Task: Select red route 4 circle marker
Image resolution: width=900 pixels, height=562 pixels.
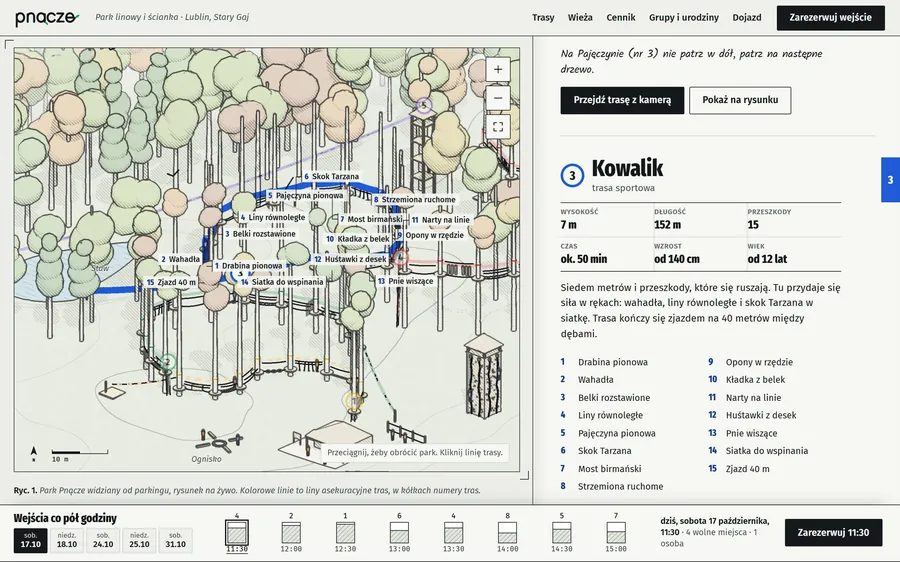Action: coord(400,257)
